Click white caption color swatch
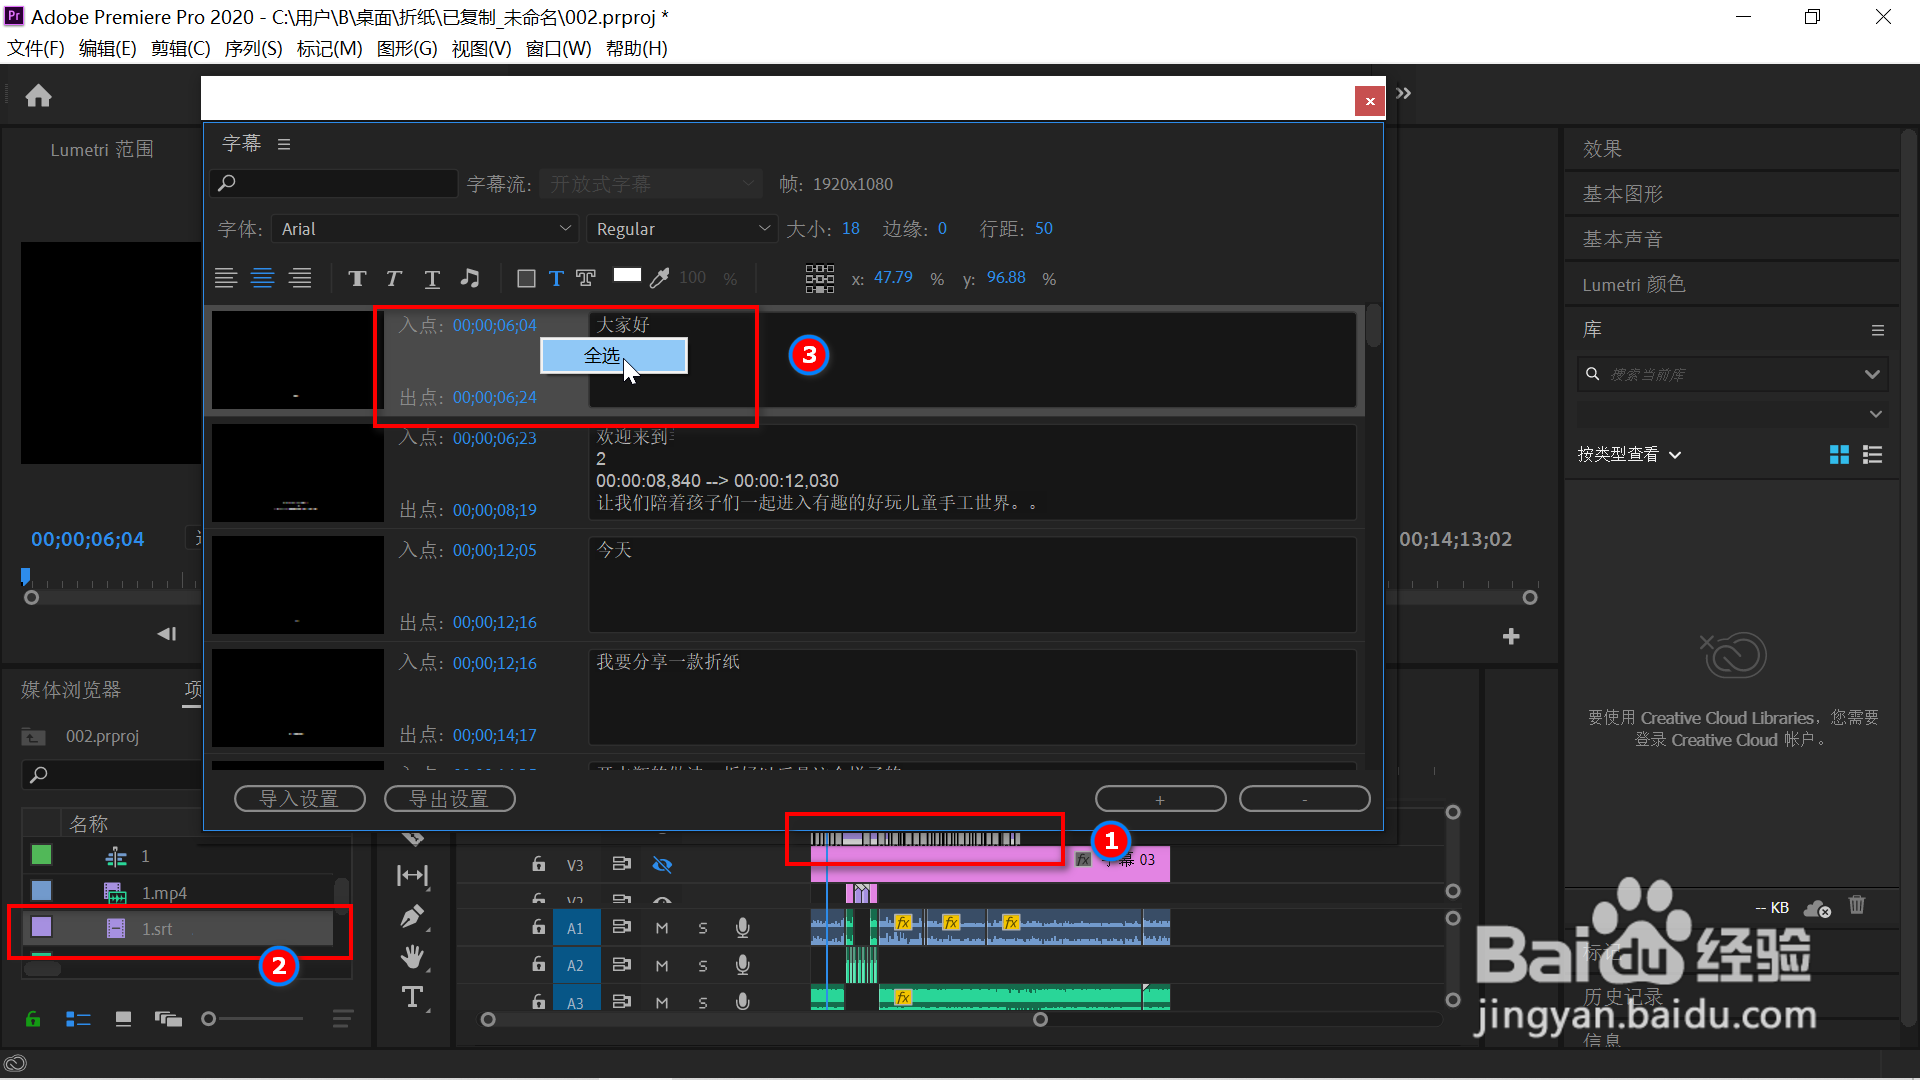The width and height of the screenshot is (1920, 1080). click(x=627, y=276)
